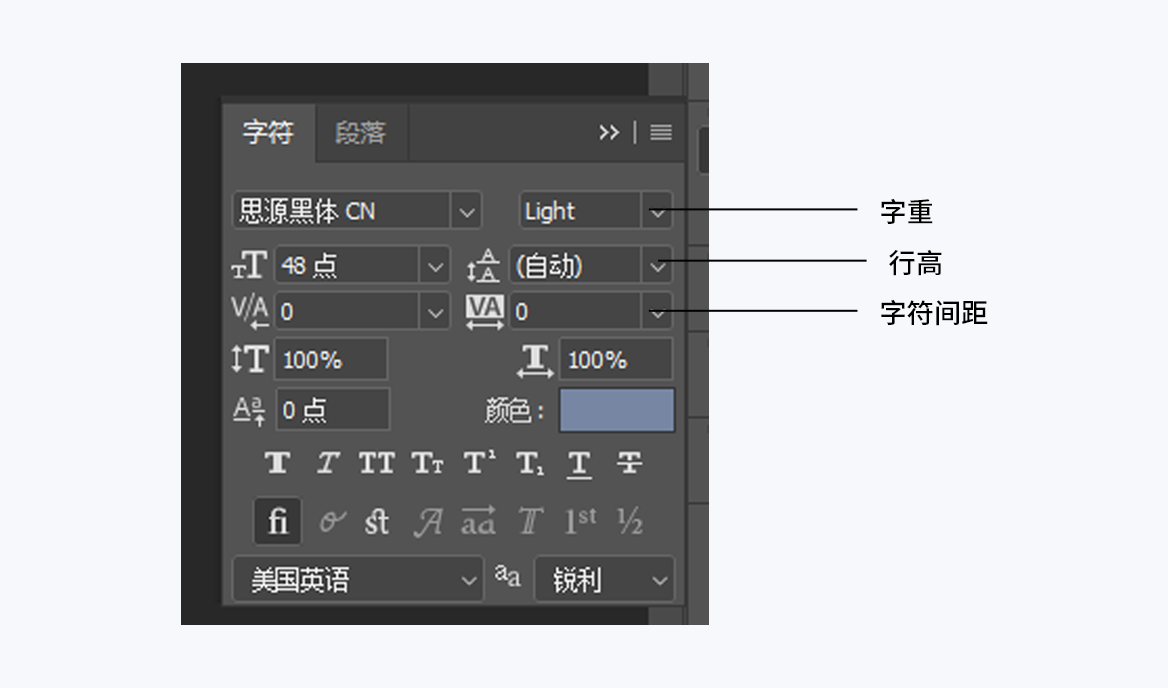
Task: Enable titling alternates T icon
Action: 530,521
